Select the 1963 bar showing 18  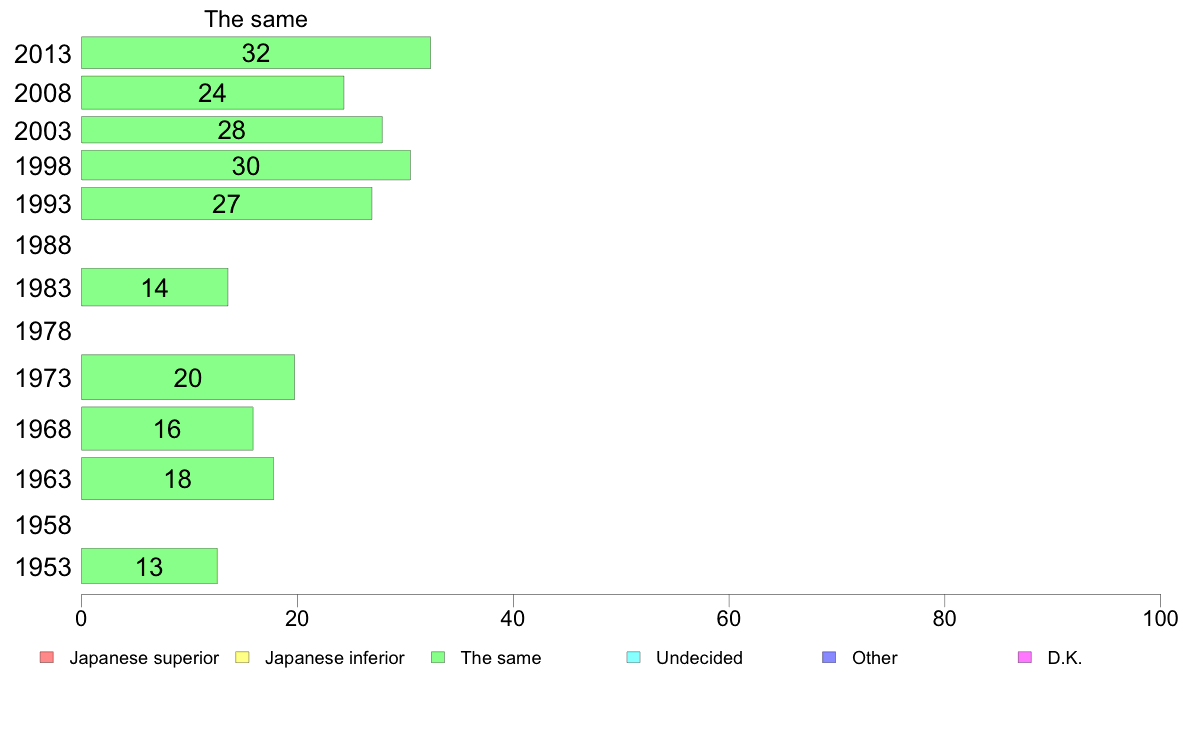[x=177, y=478]
